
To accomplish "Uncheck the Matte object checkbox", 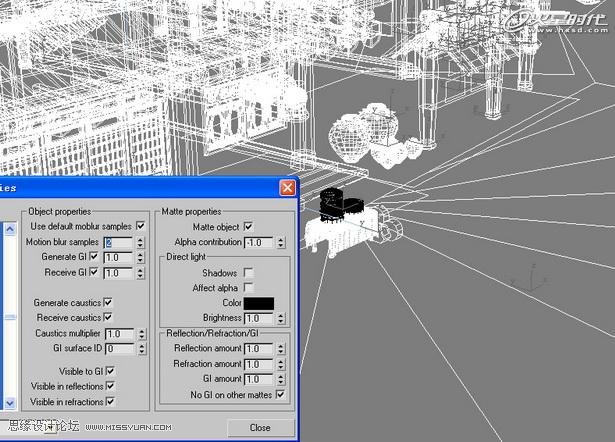I will [248, 227].
